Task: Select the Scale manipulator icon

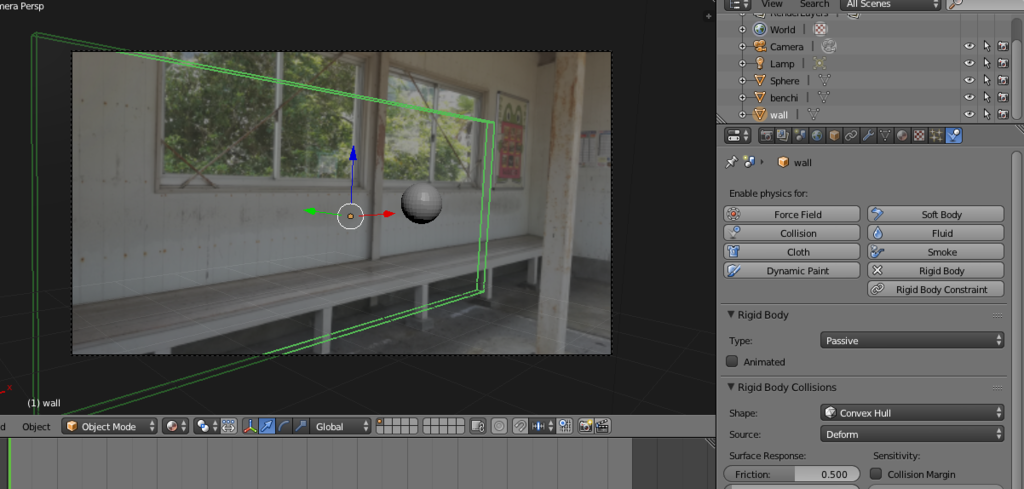Action: pyautogui.click(x=300, y=426)
